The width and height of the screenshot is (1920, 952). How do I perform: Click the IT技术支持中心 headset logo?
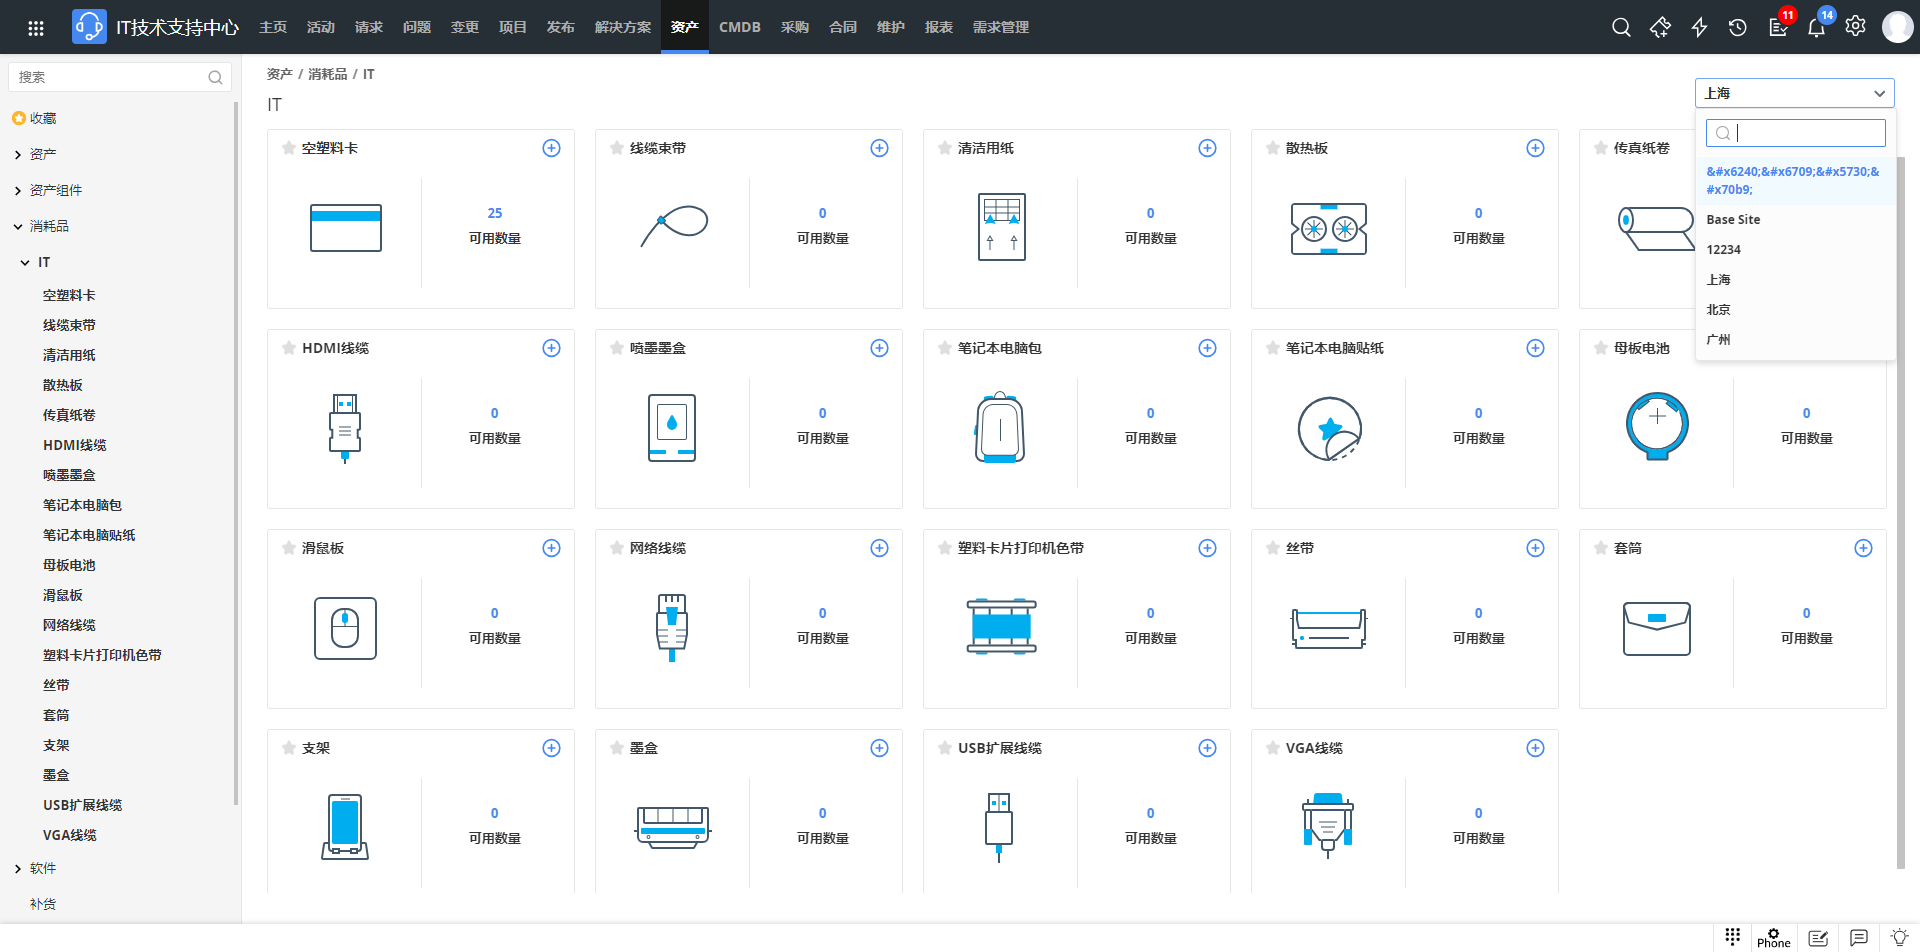click(x=89, y=27)
